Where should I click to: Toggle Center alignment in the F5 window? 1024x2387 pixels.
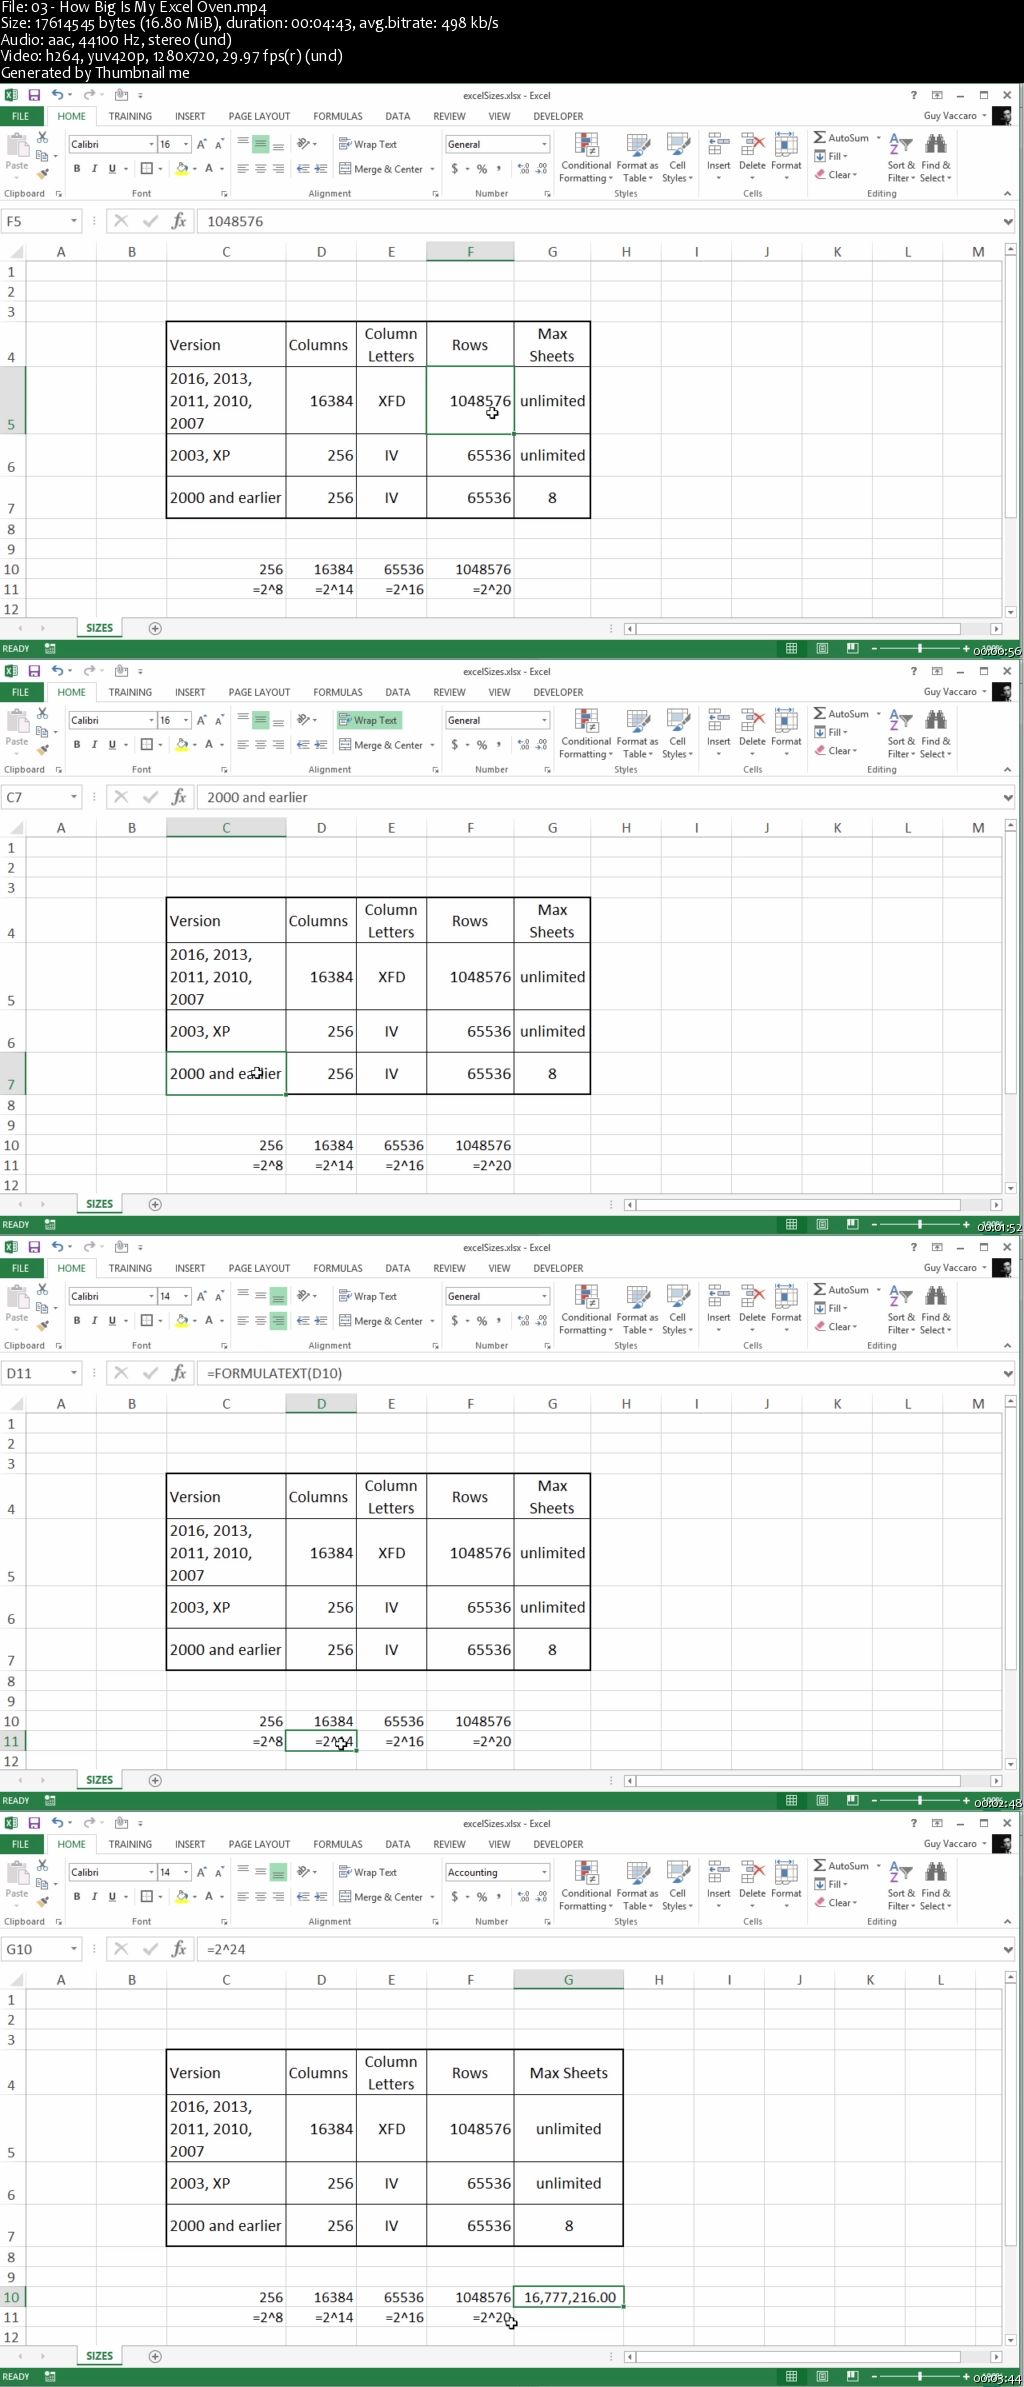click(260, 169)
